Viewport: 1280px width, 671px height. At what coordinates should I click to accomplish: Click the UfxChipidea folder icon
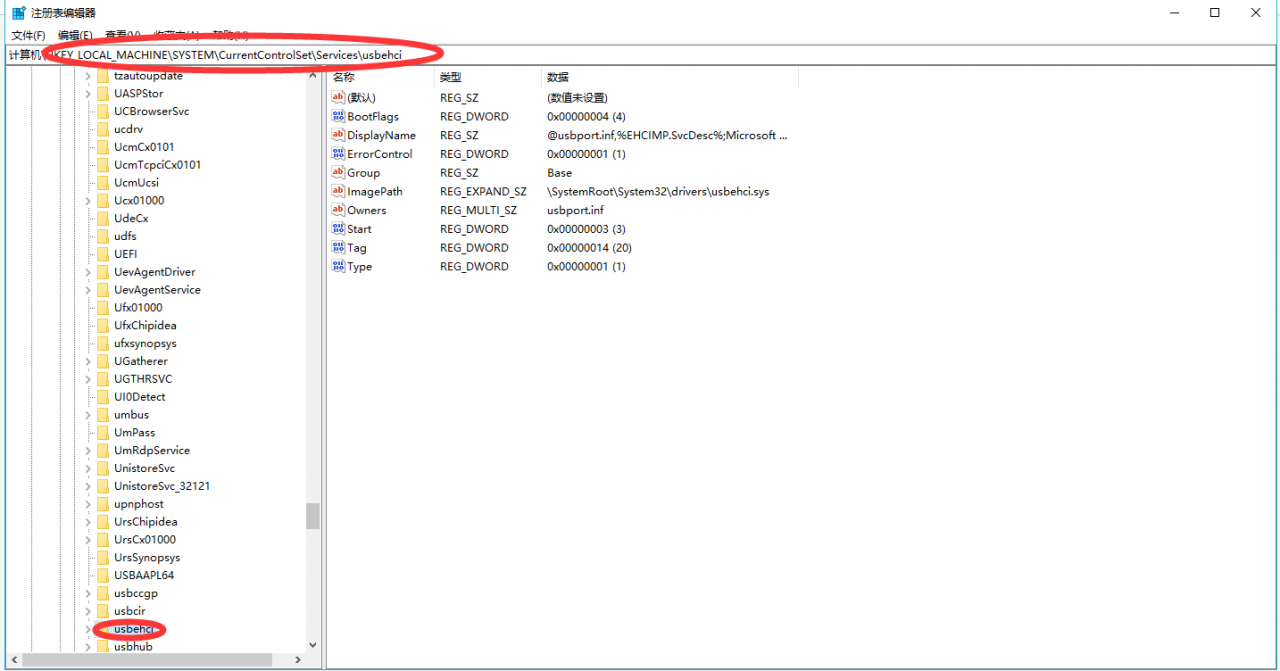pyautogui.click(x=101, y=325)
